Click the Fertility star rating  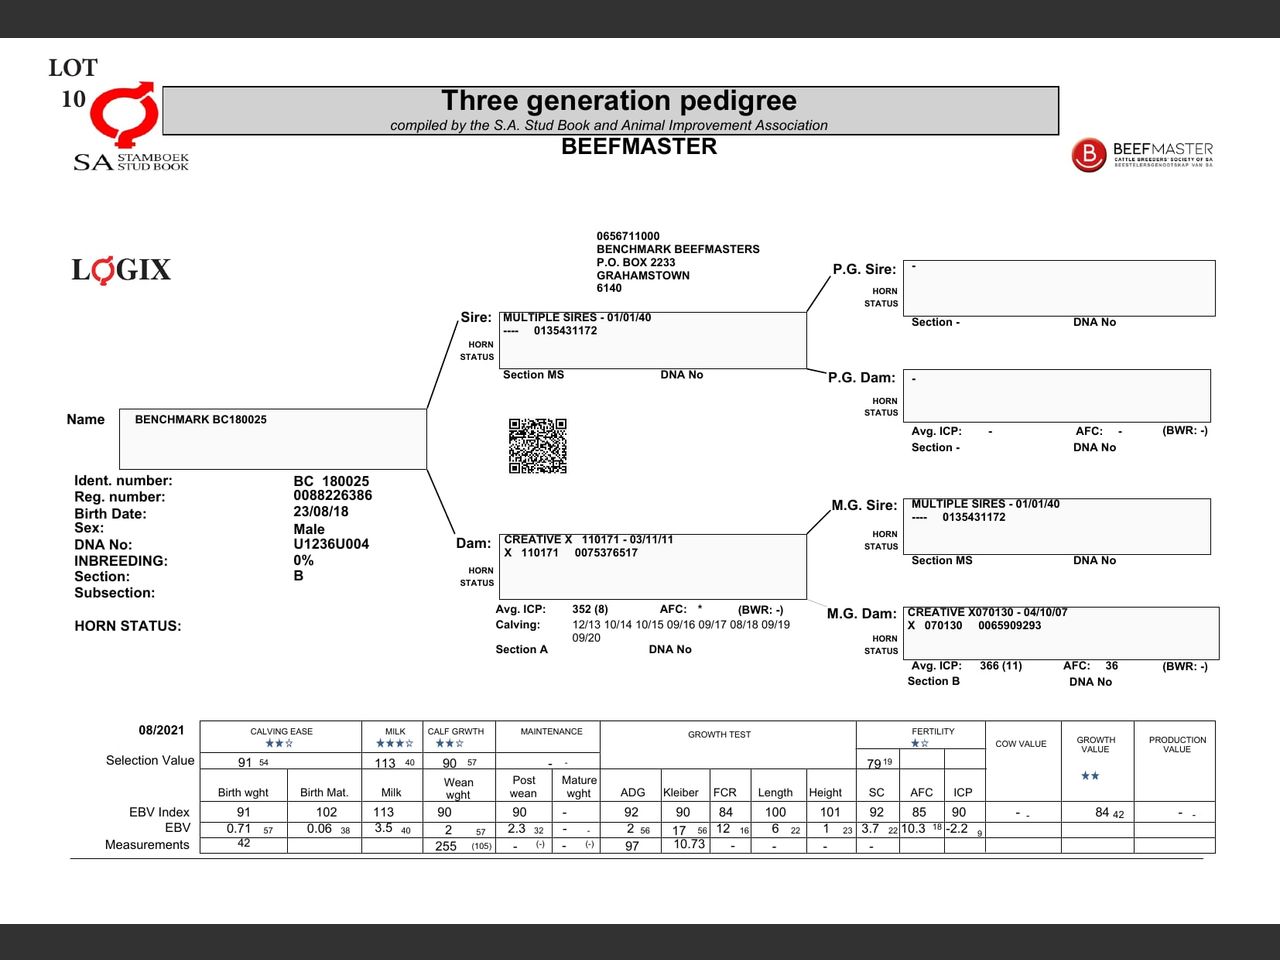[x=919, y=744]
